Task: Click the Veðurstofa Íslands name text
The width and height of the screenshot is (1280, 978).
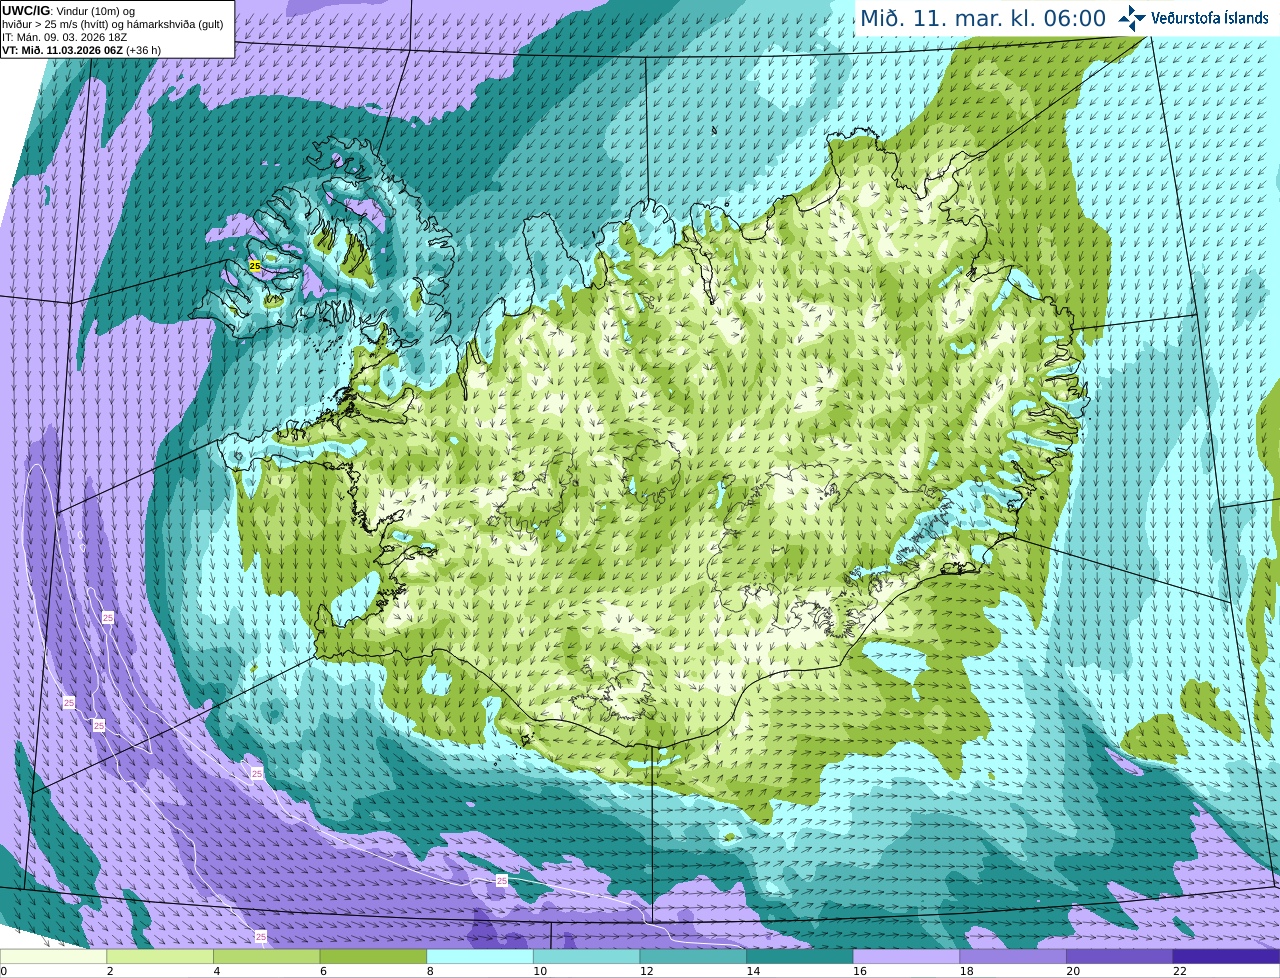Action: pyautogui.click(x=1209, y=18)
